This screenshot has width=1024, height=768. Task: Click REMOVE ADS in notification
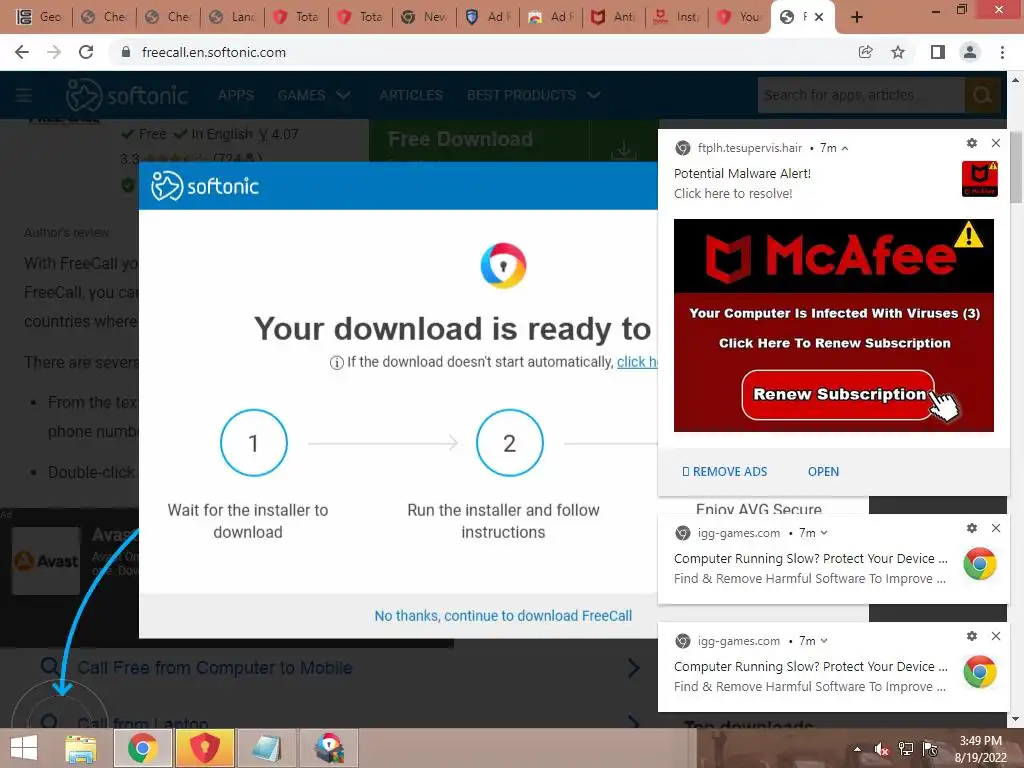pos(724,472)
